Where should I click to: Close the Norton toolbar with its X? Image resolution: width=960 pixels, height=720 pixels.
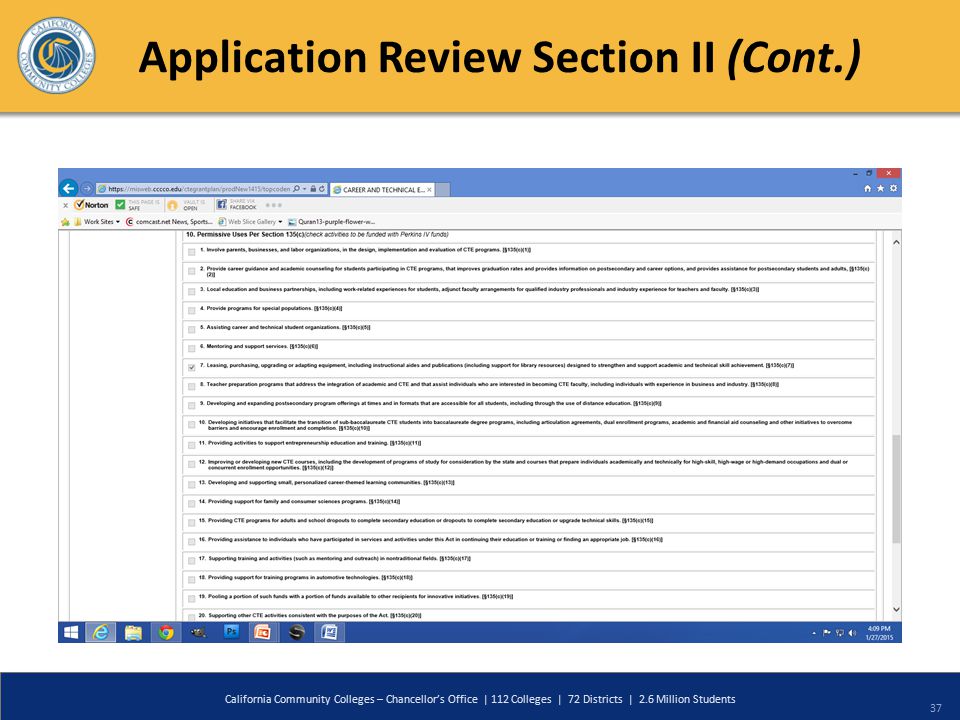pos(66,206)
